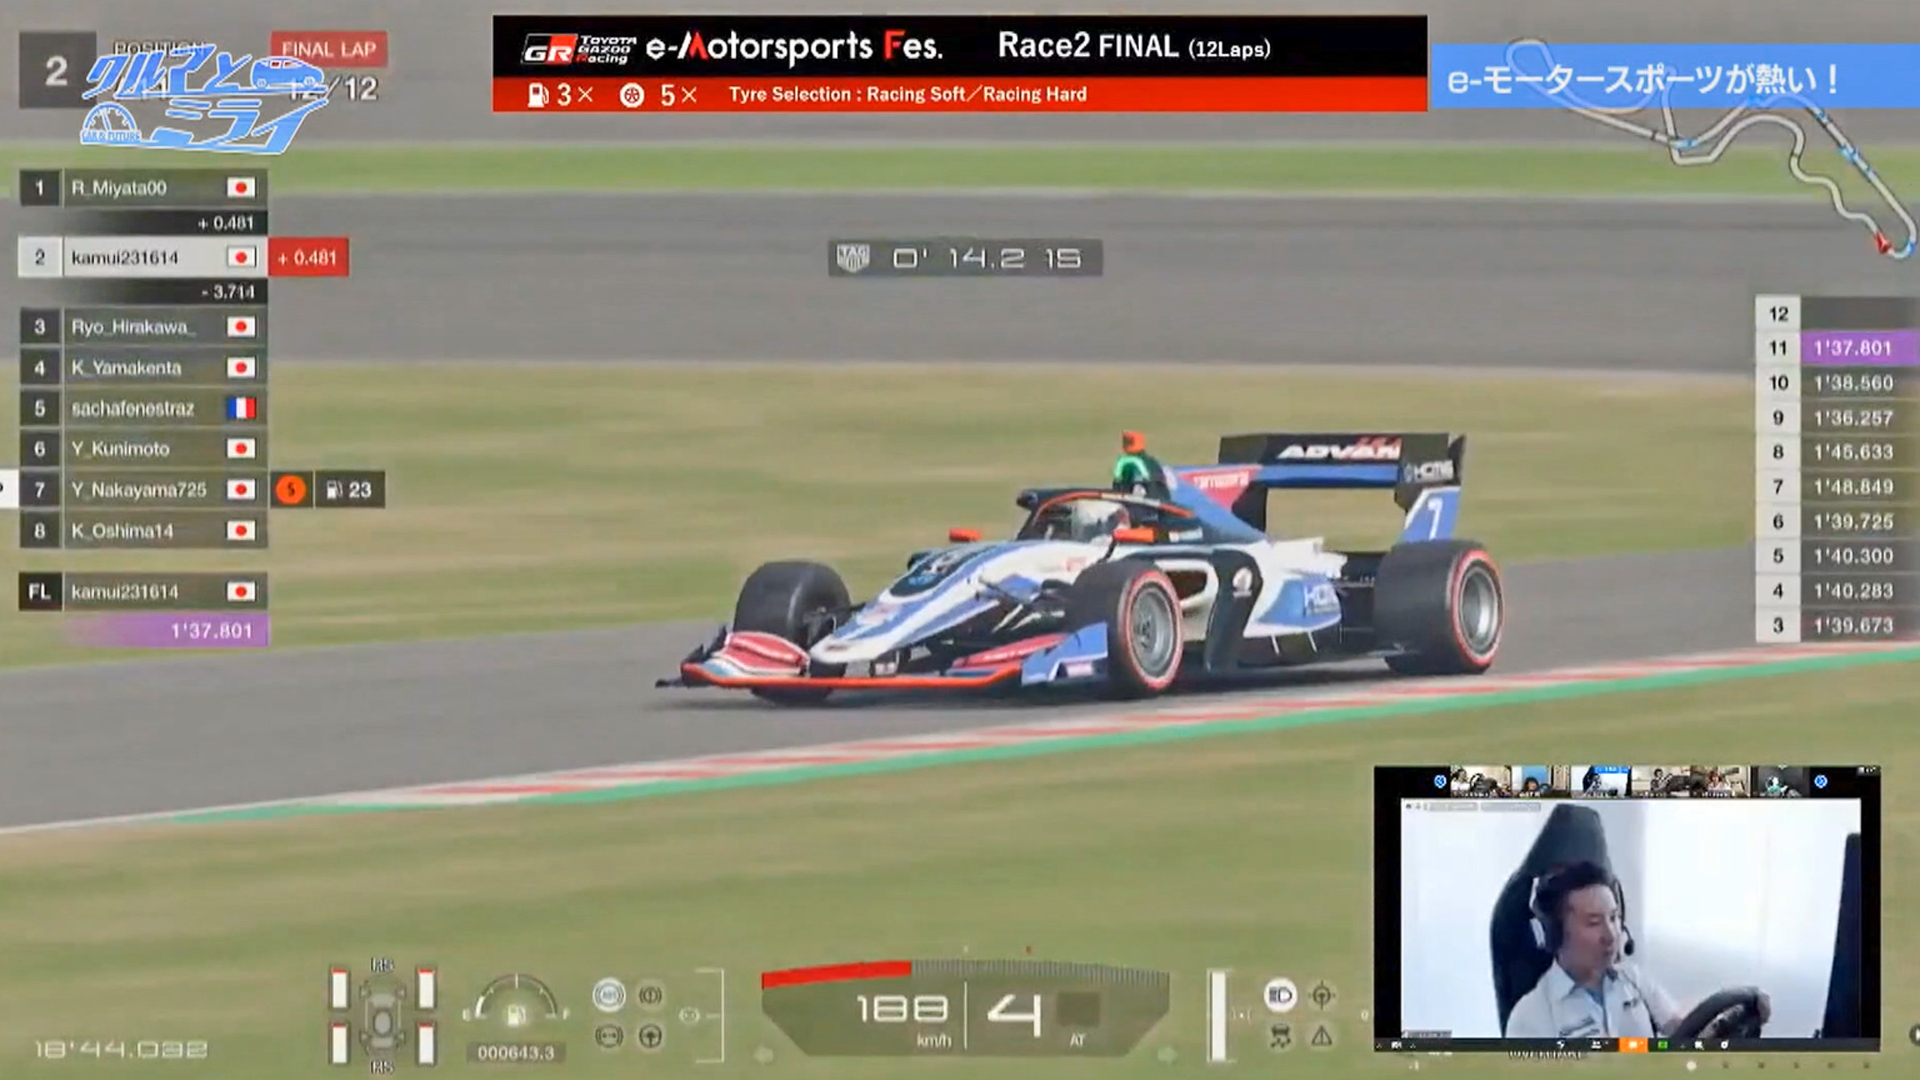The width and height of the screenshot is (1920, 1080).
Task: Click the headlights indicator icon
Action: coord(1280,995)
